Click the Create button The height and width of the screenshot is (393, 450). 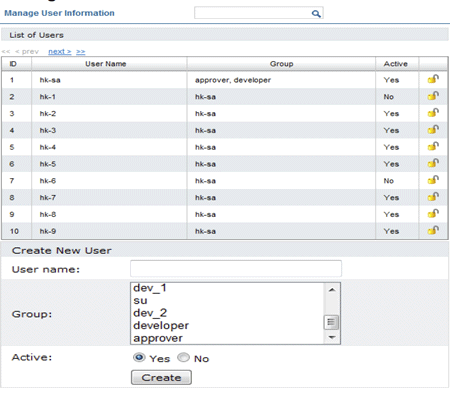tap(161, 377)
